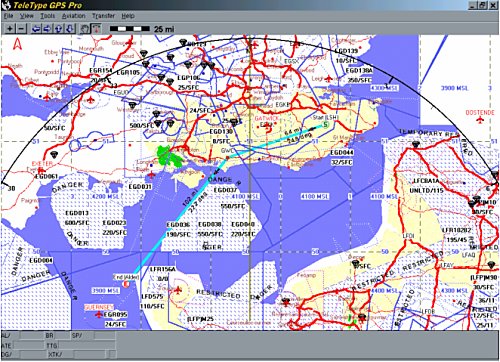Zoom in with the plus button
Screen dimensions: 500x362
10,29
